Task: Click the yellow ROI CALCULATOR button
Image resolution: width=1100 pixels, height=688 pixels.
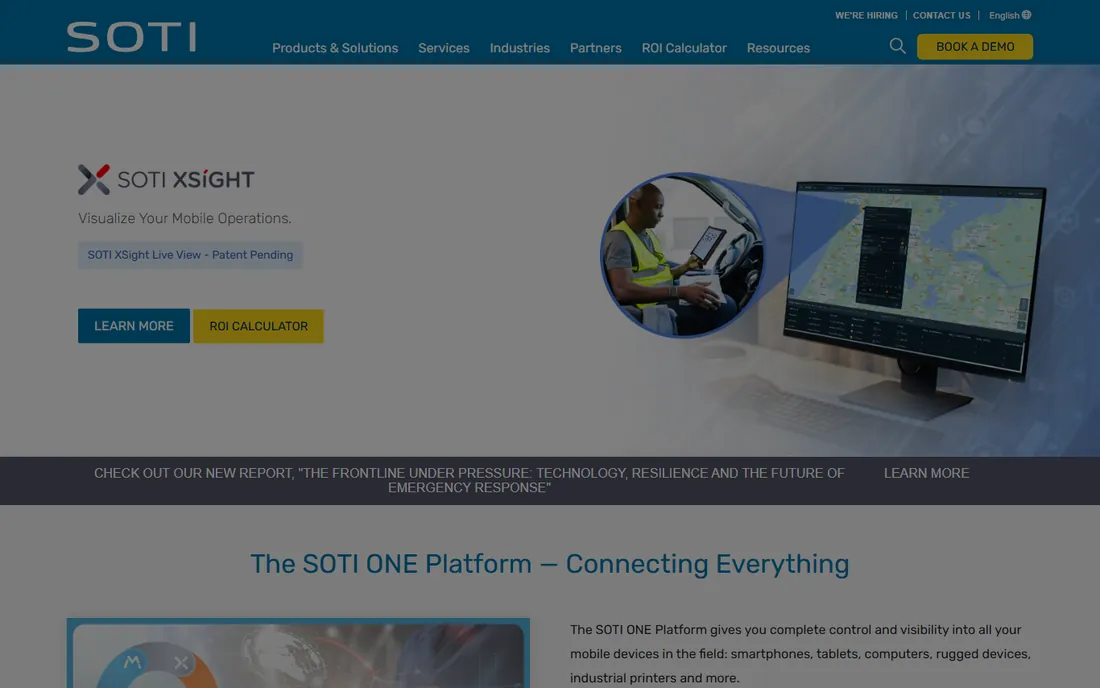Action: pyautogui.click(x=258, y=326)
